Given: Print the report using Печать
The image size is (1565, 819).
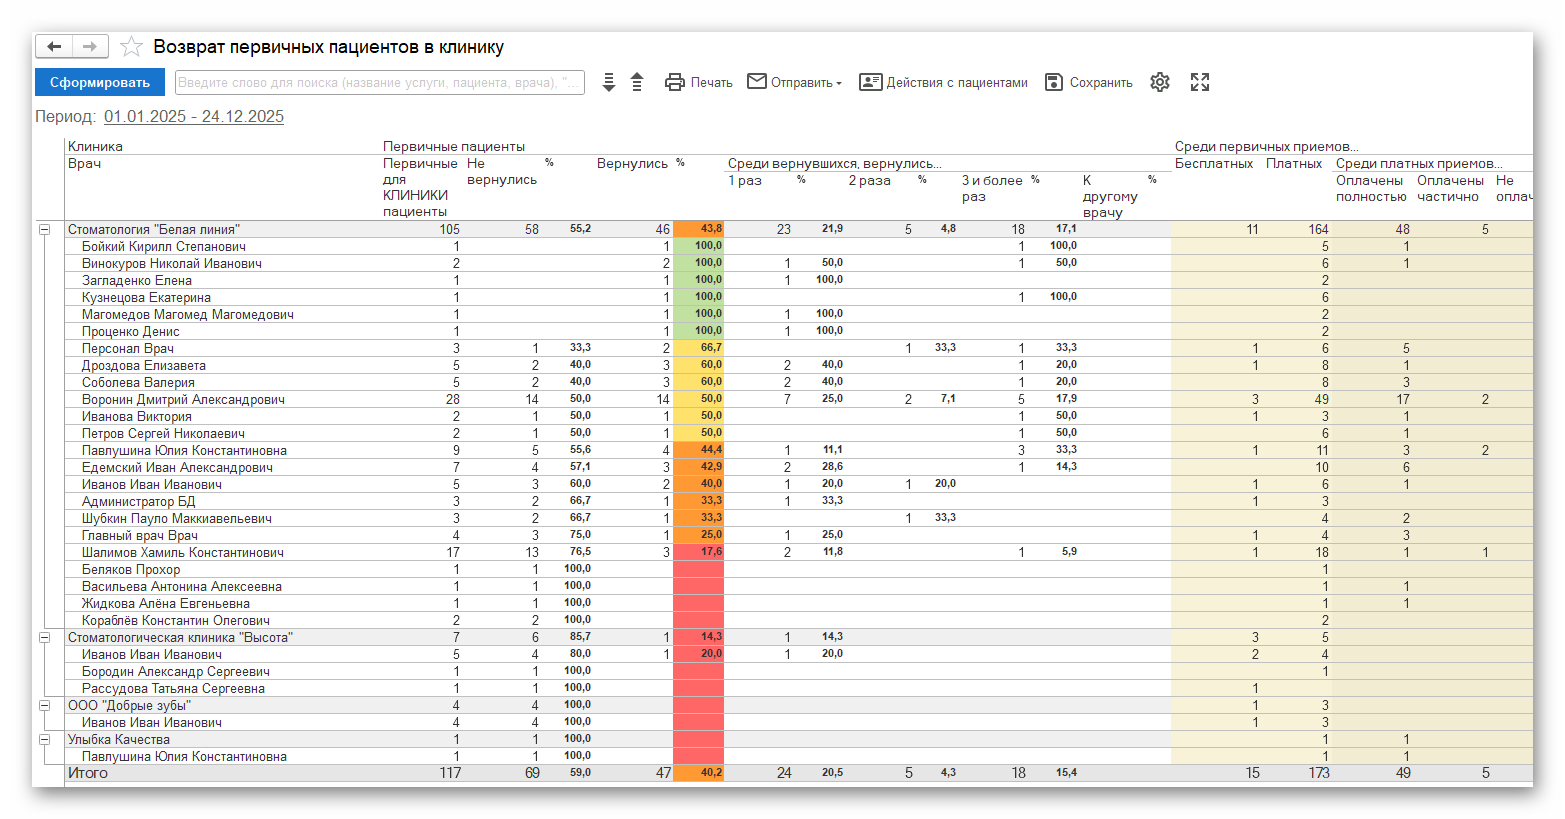Looking at the screenshot, I should 699,83.
